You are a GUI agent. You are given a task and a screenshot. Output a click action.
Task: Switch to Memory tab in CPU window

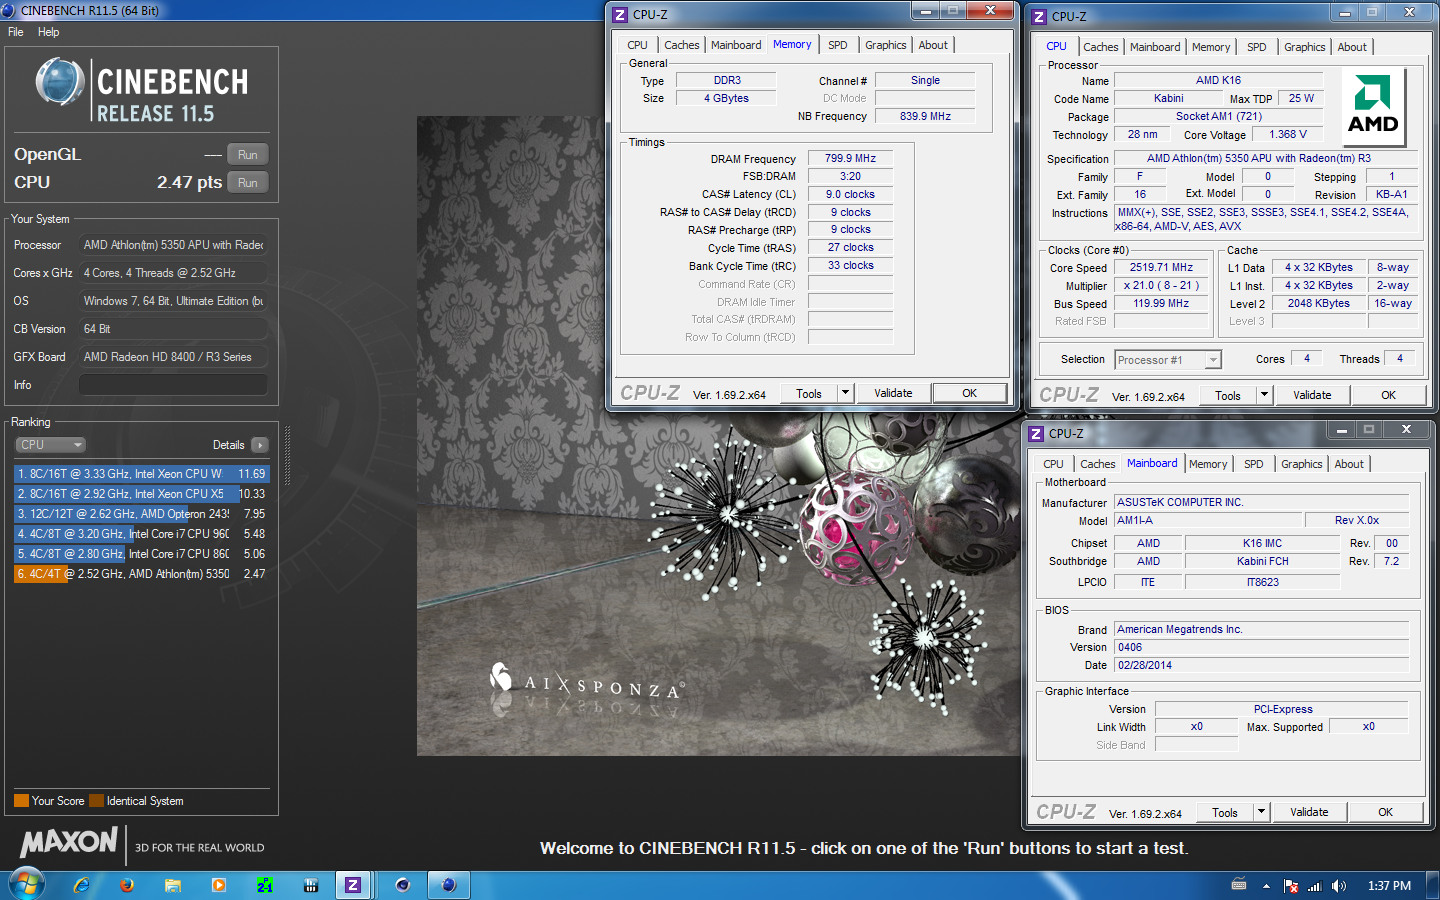tap(1211, 47)
